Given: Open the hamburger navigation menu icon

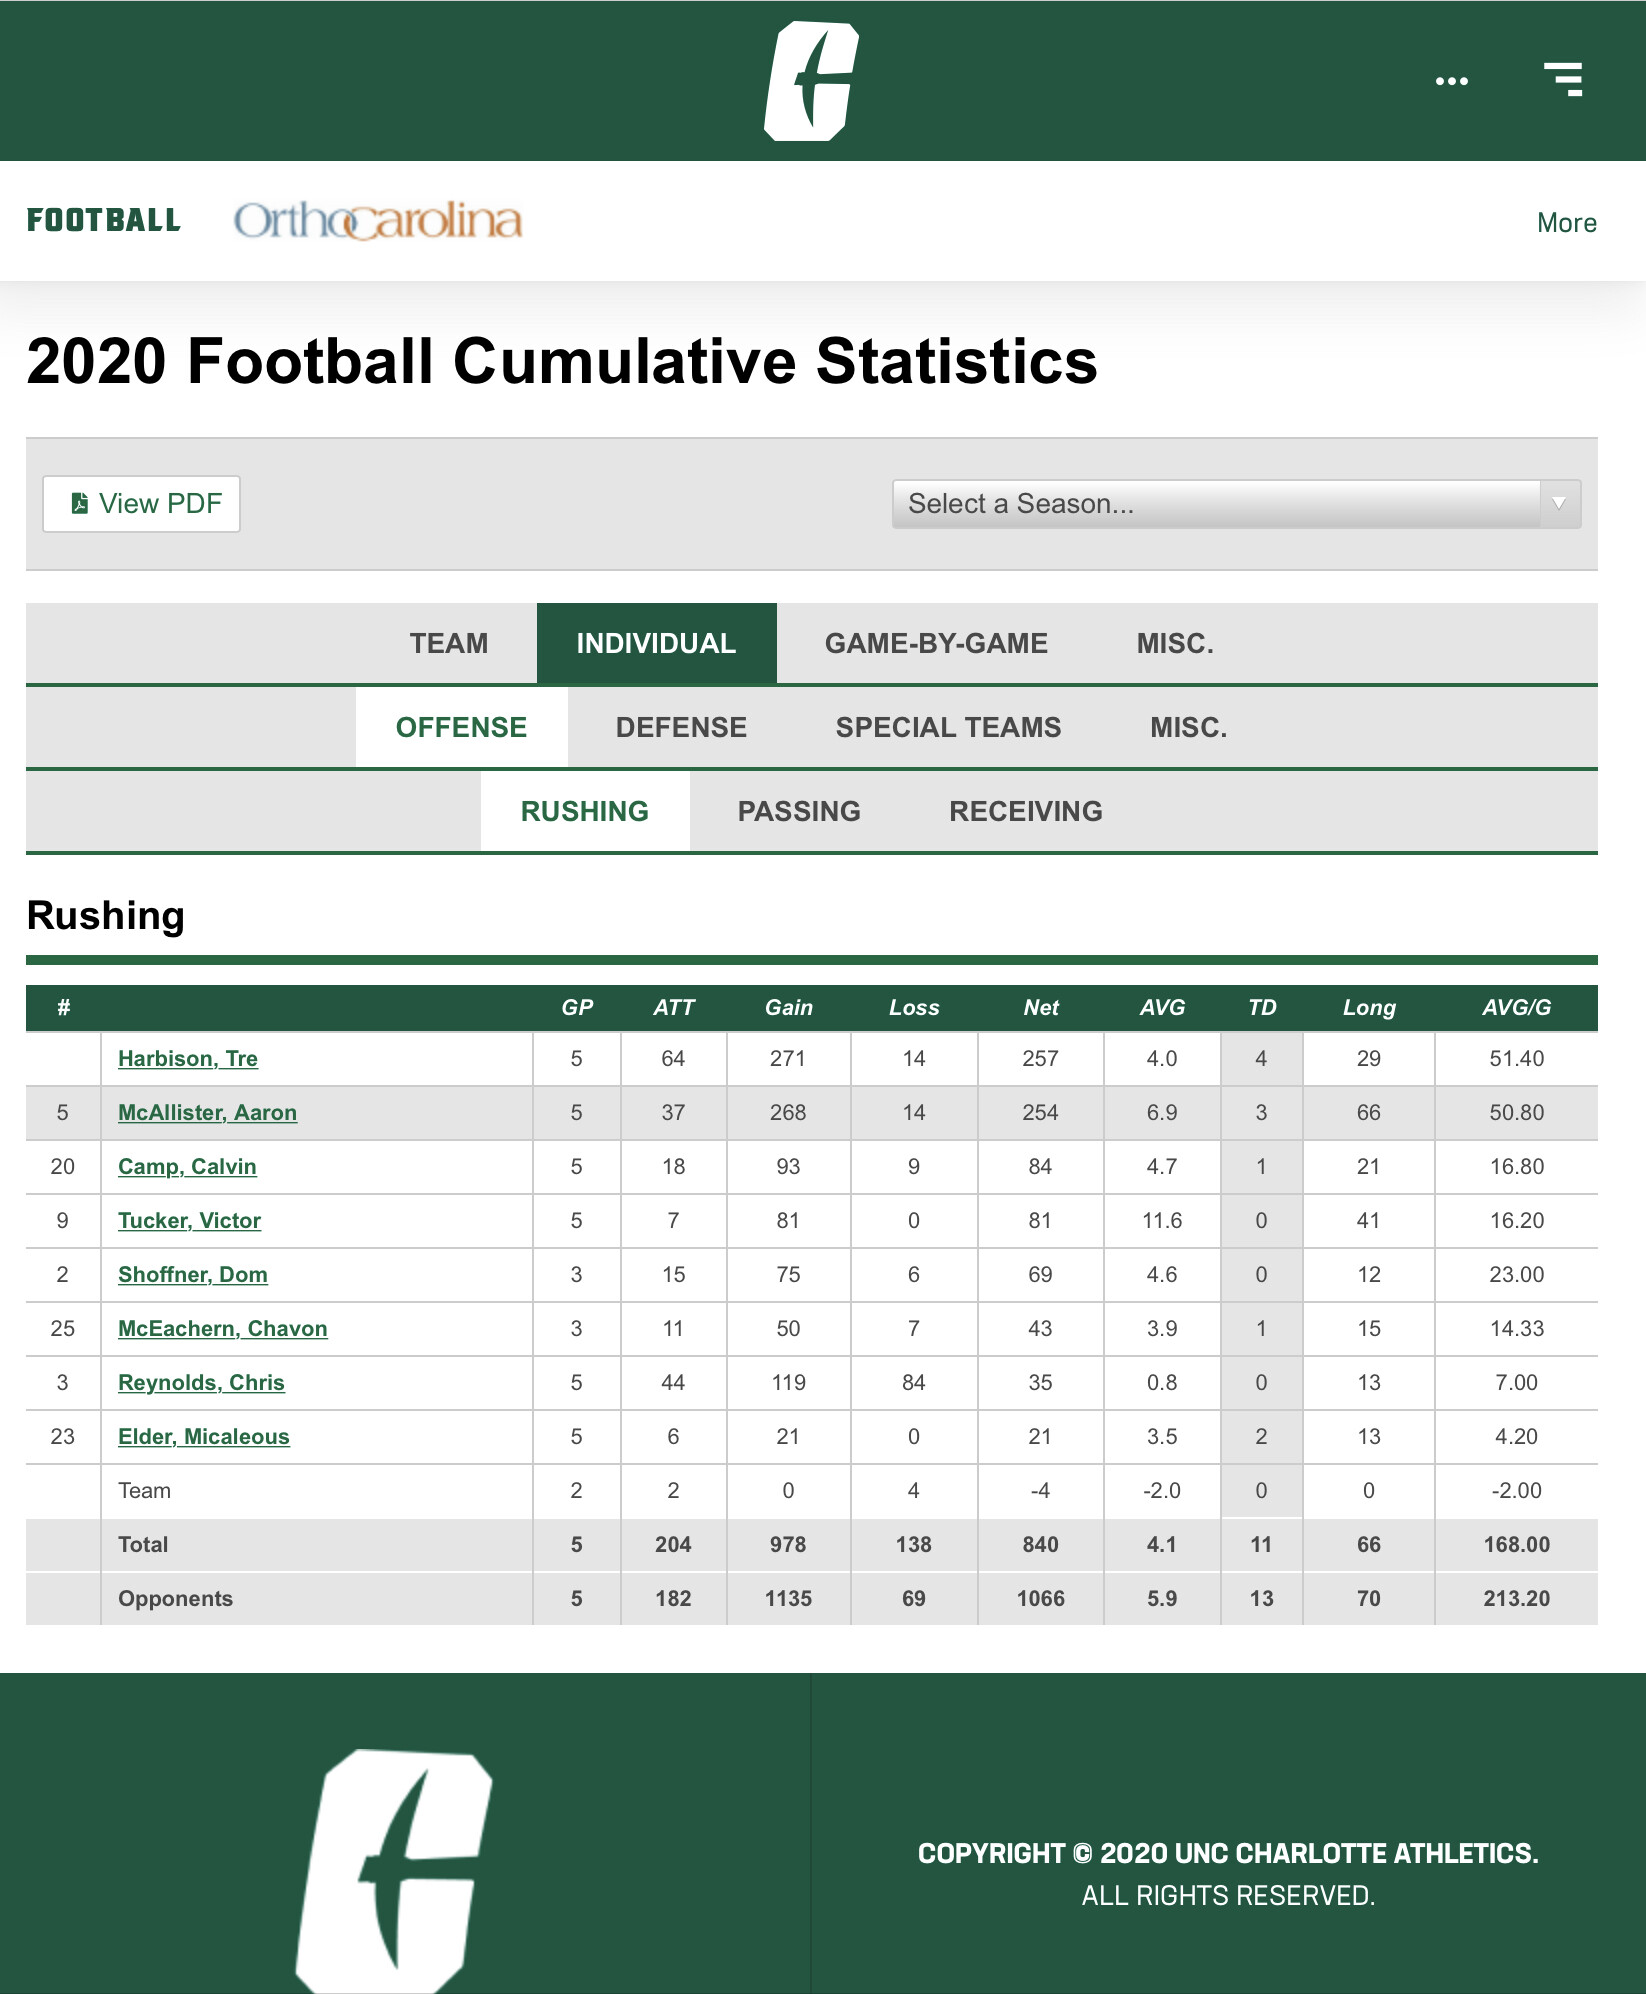Looking at the screenshot, I should 1563,80.
